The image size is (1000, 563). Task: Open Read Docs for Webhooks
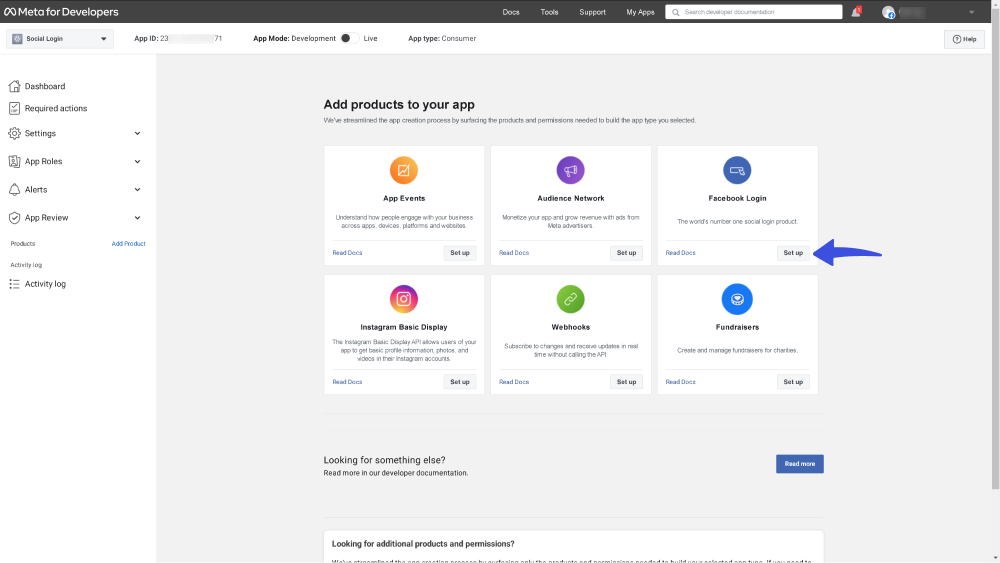pos(513,382)
